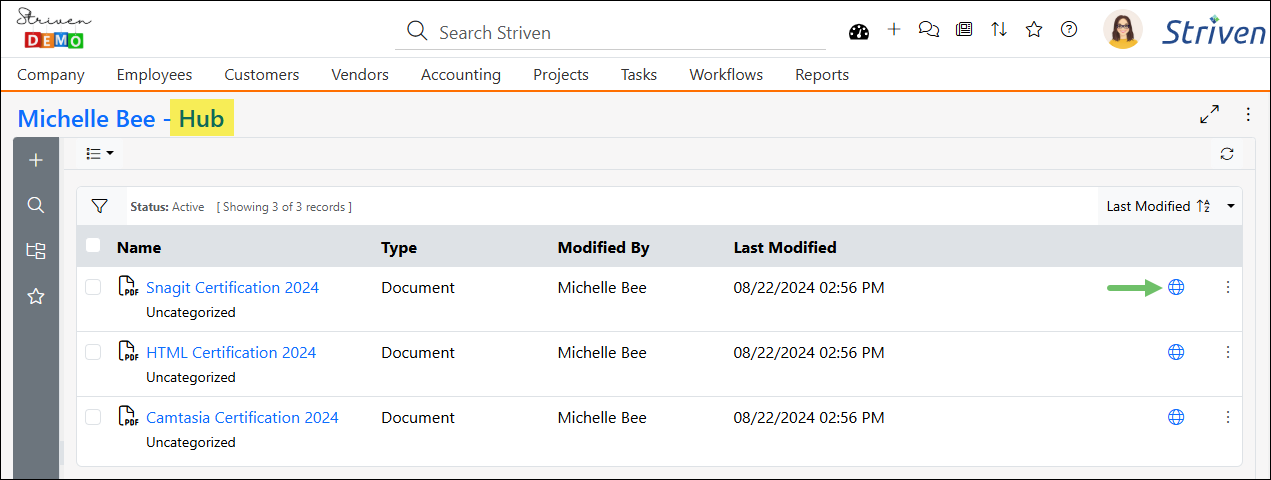1271x480 pixels.
Task: Open the help question mark icon
Action: coord(1069,29)
